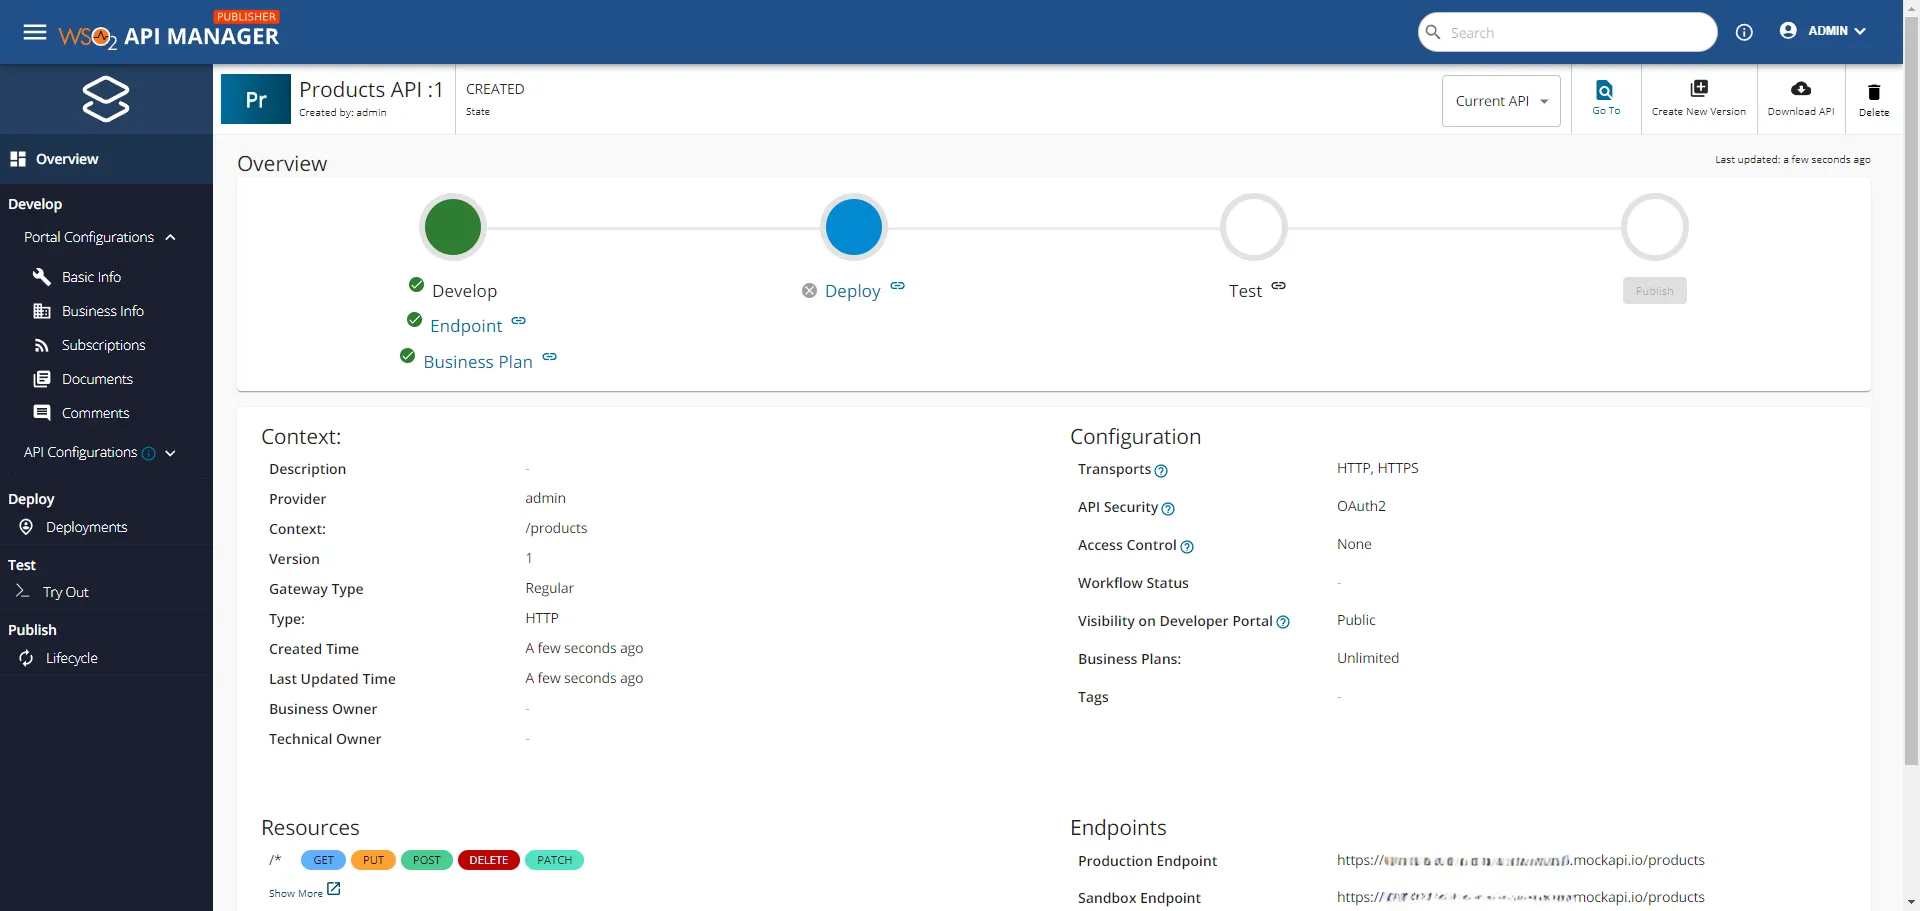Viewport: 1920px width, 911px height.
Task: Click the '/products' context value
Action: [556, 528]
